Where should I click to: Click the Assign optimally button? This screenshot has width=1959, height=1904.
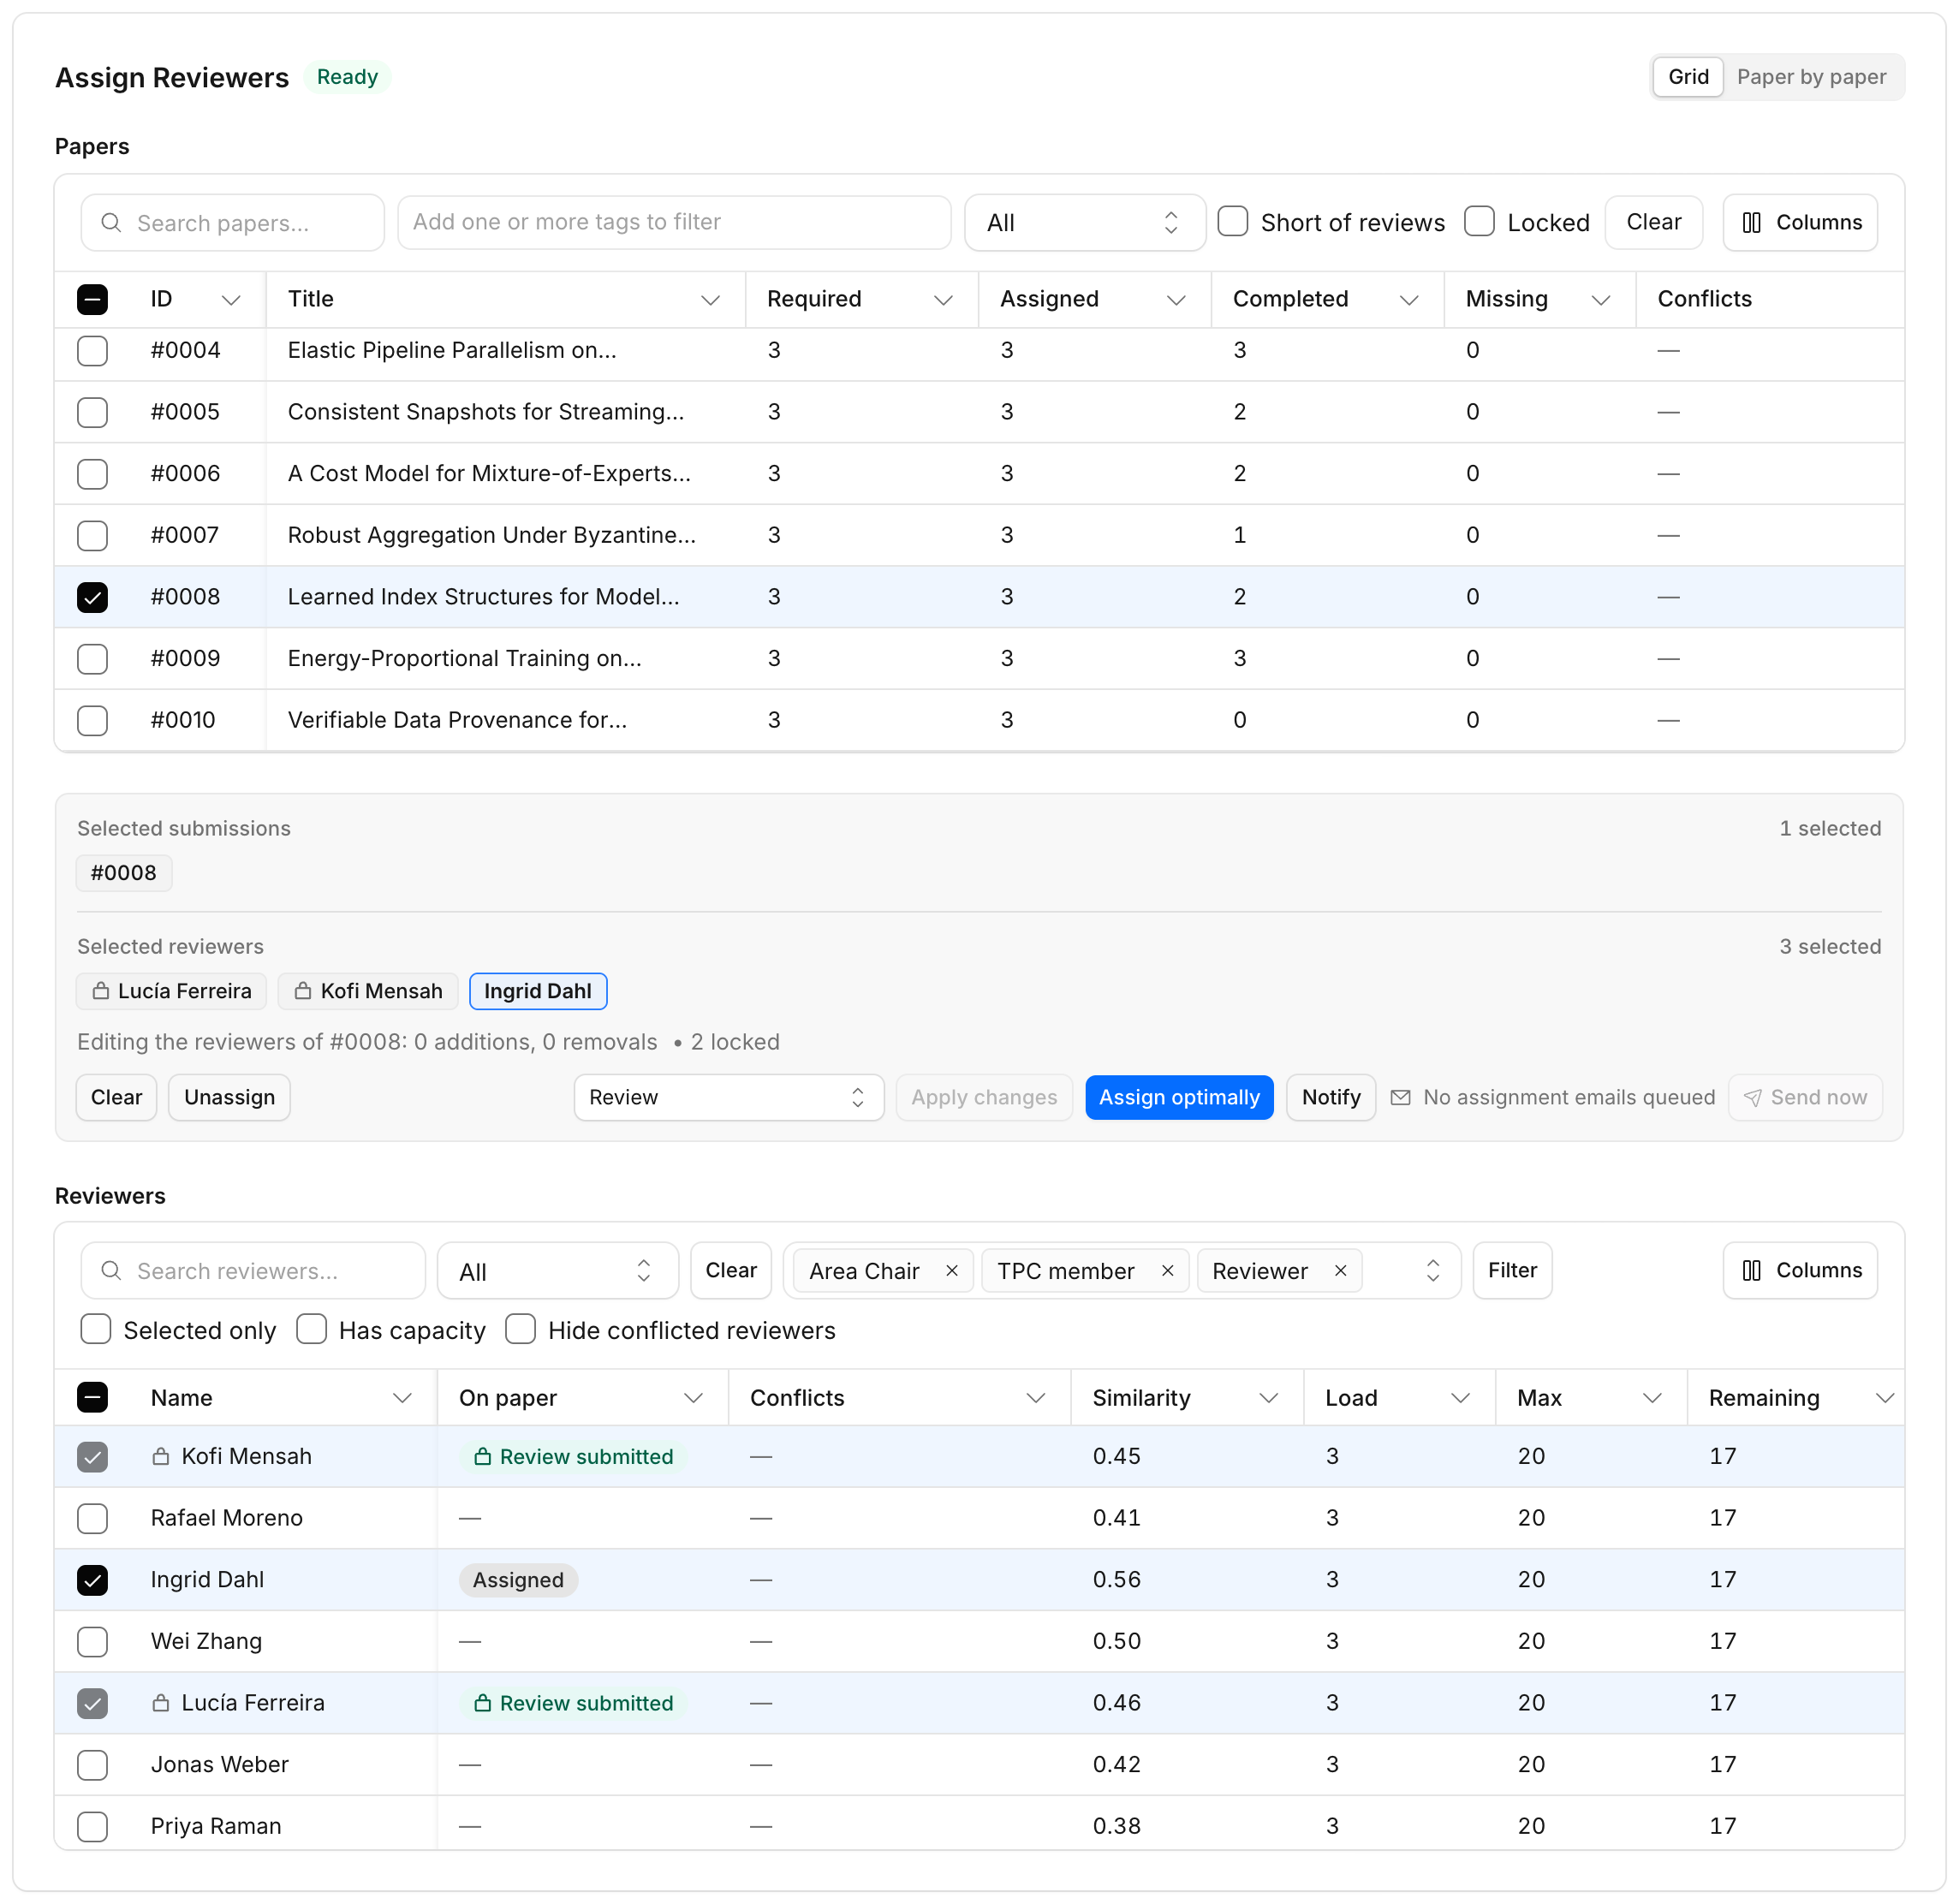1179,1097
